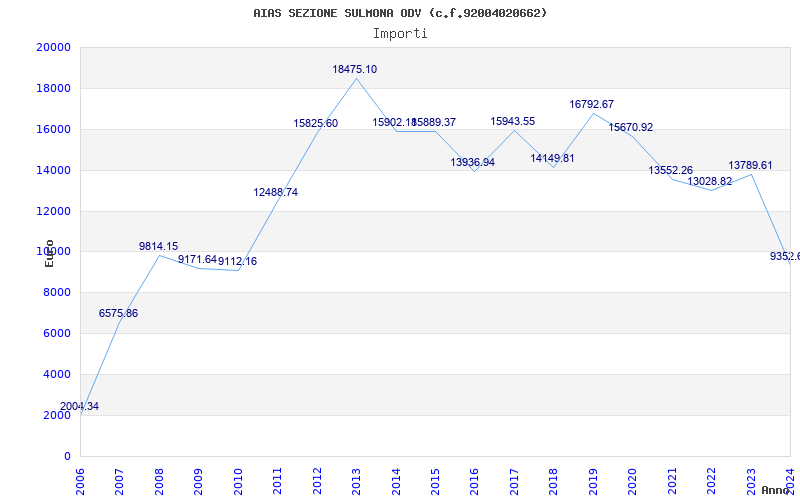Click the 2018 x-axis year label
Viewport: 800px width, 500px height.
pos(554,481)
